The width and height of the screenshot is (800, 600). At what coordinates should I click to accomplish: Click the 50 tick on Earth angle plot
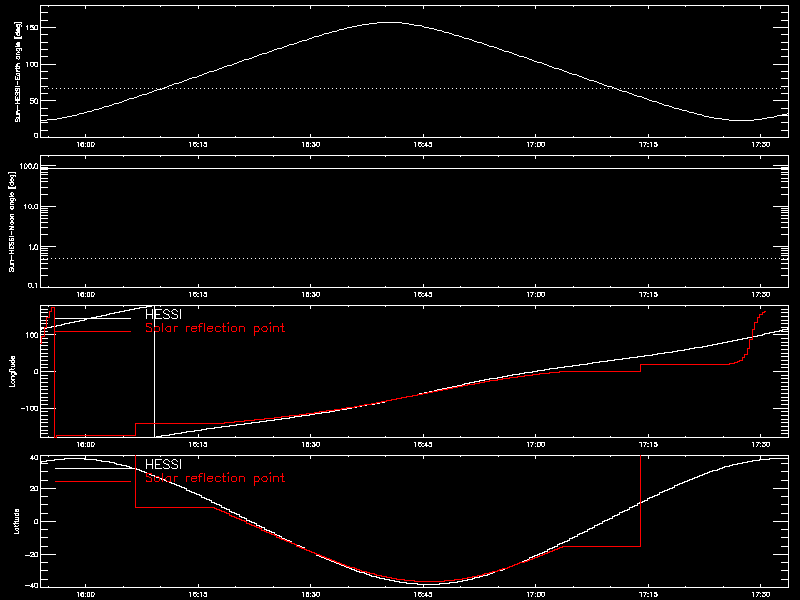34,101
